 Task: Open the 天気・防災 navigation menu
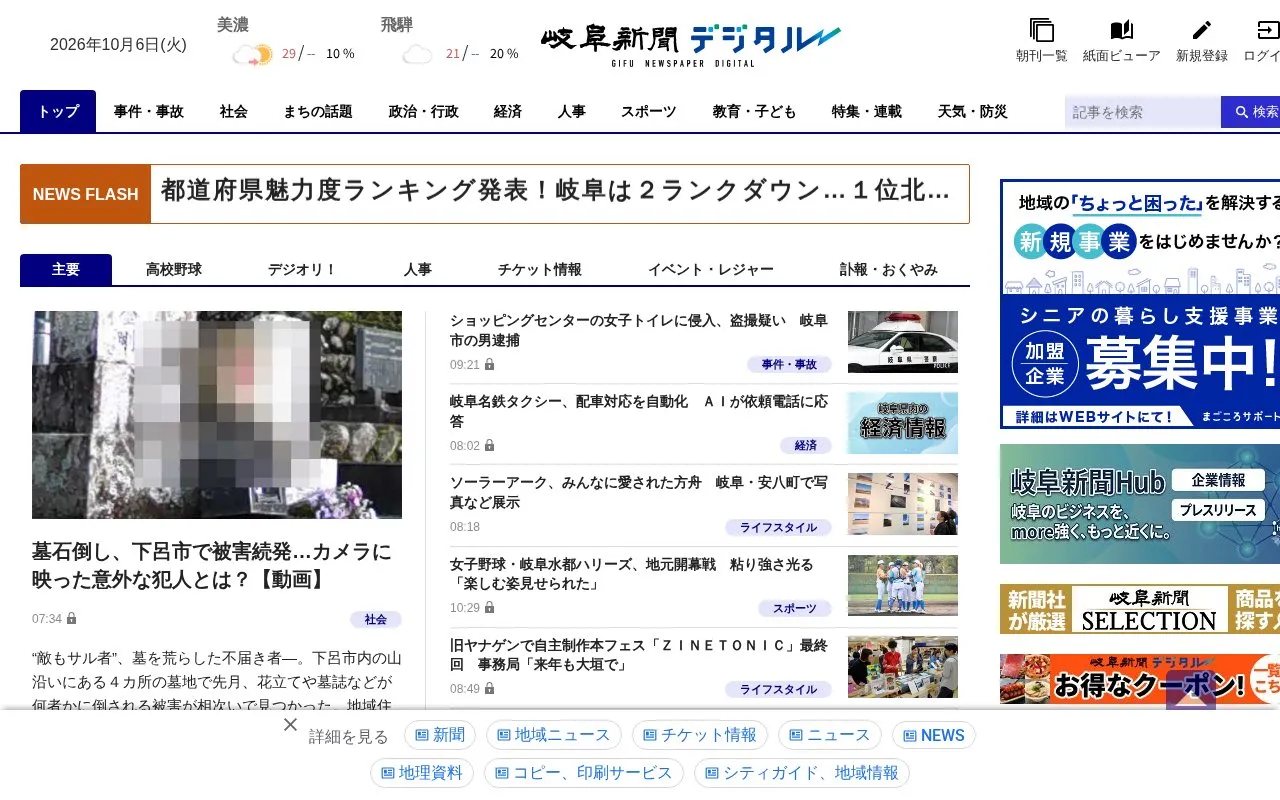973,111
